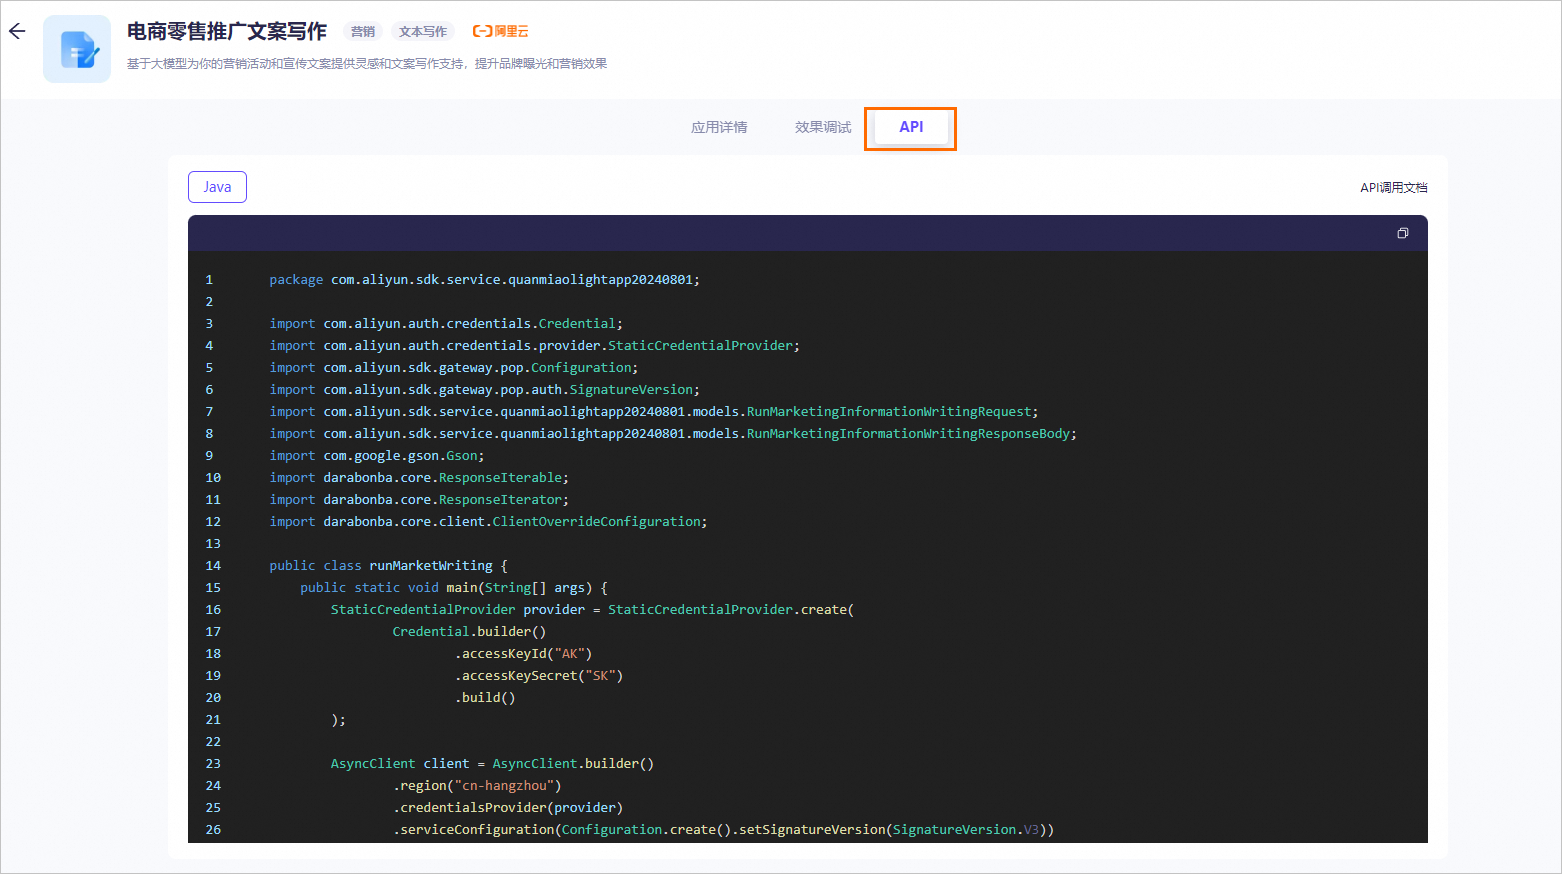Click the .serviceConfiguration(...) line
Image resolution: width=1562 pixels, height=874 pixels.
pos(723,830)
